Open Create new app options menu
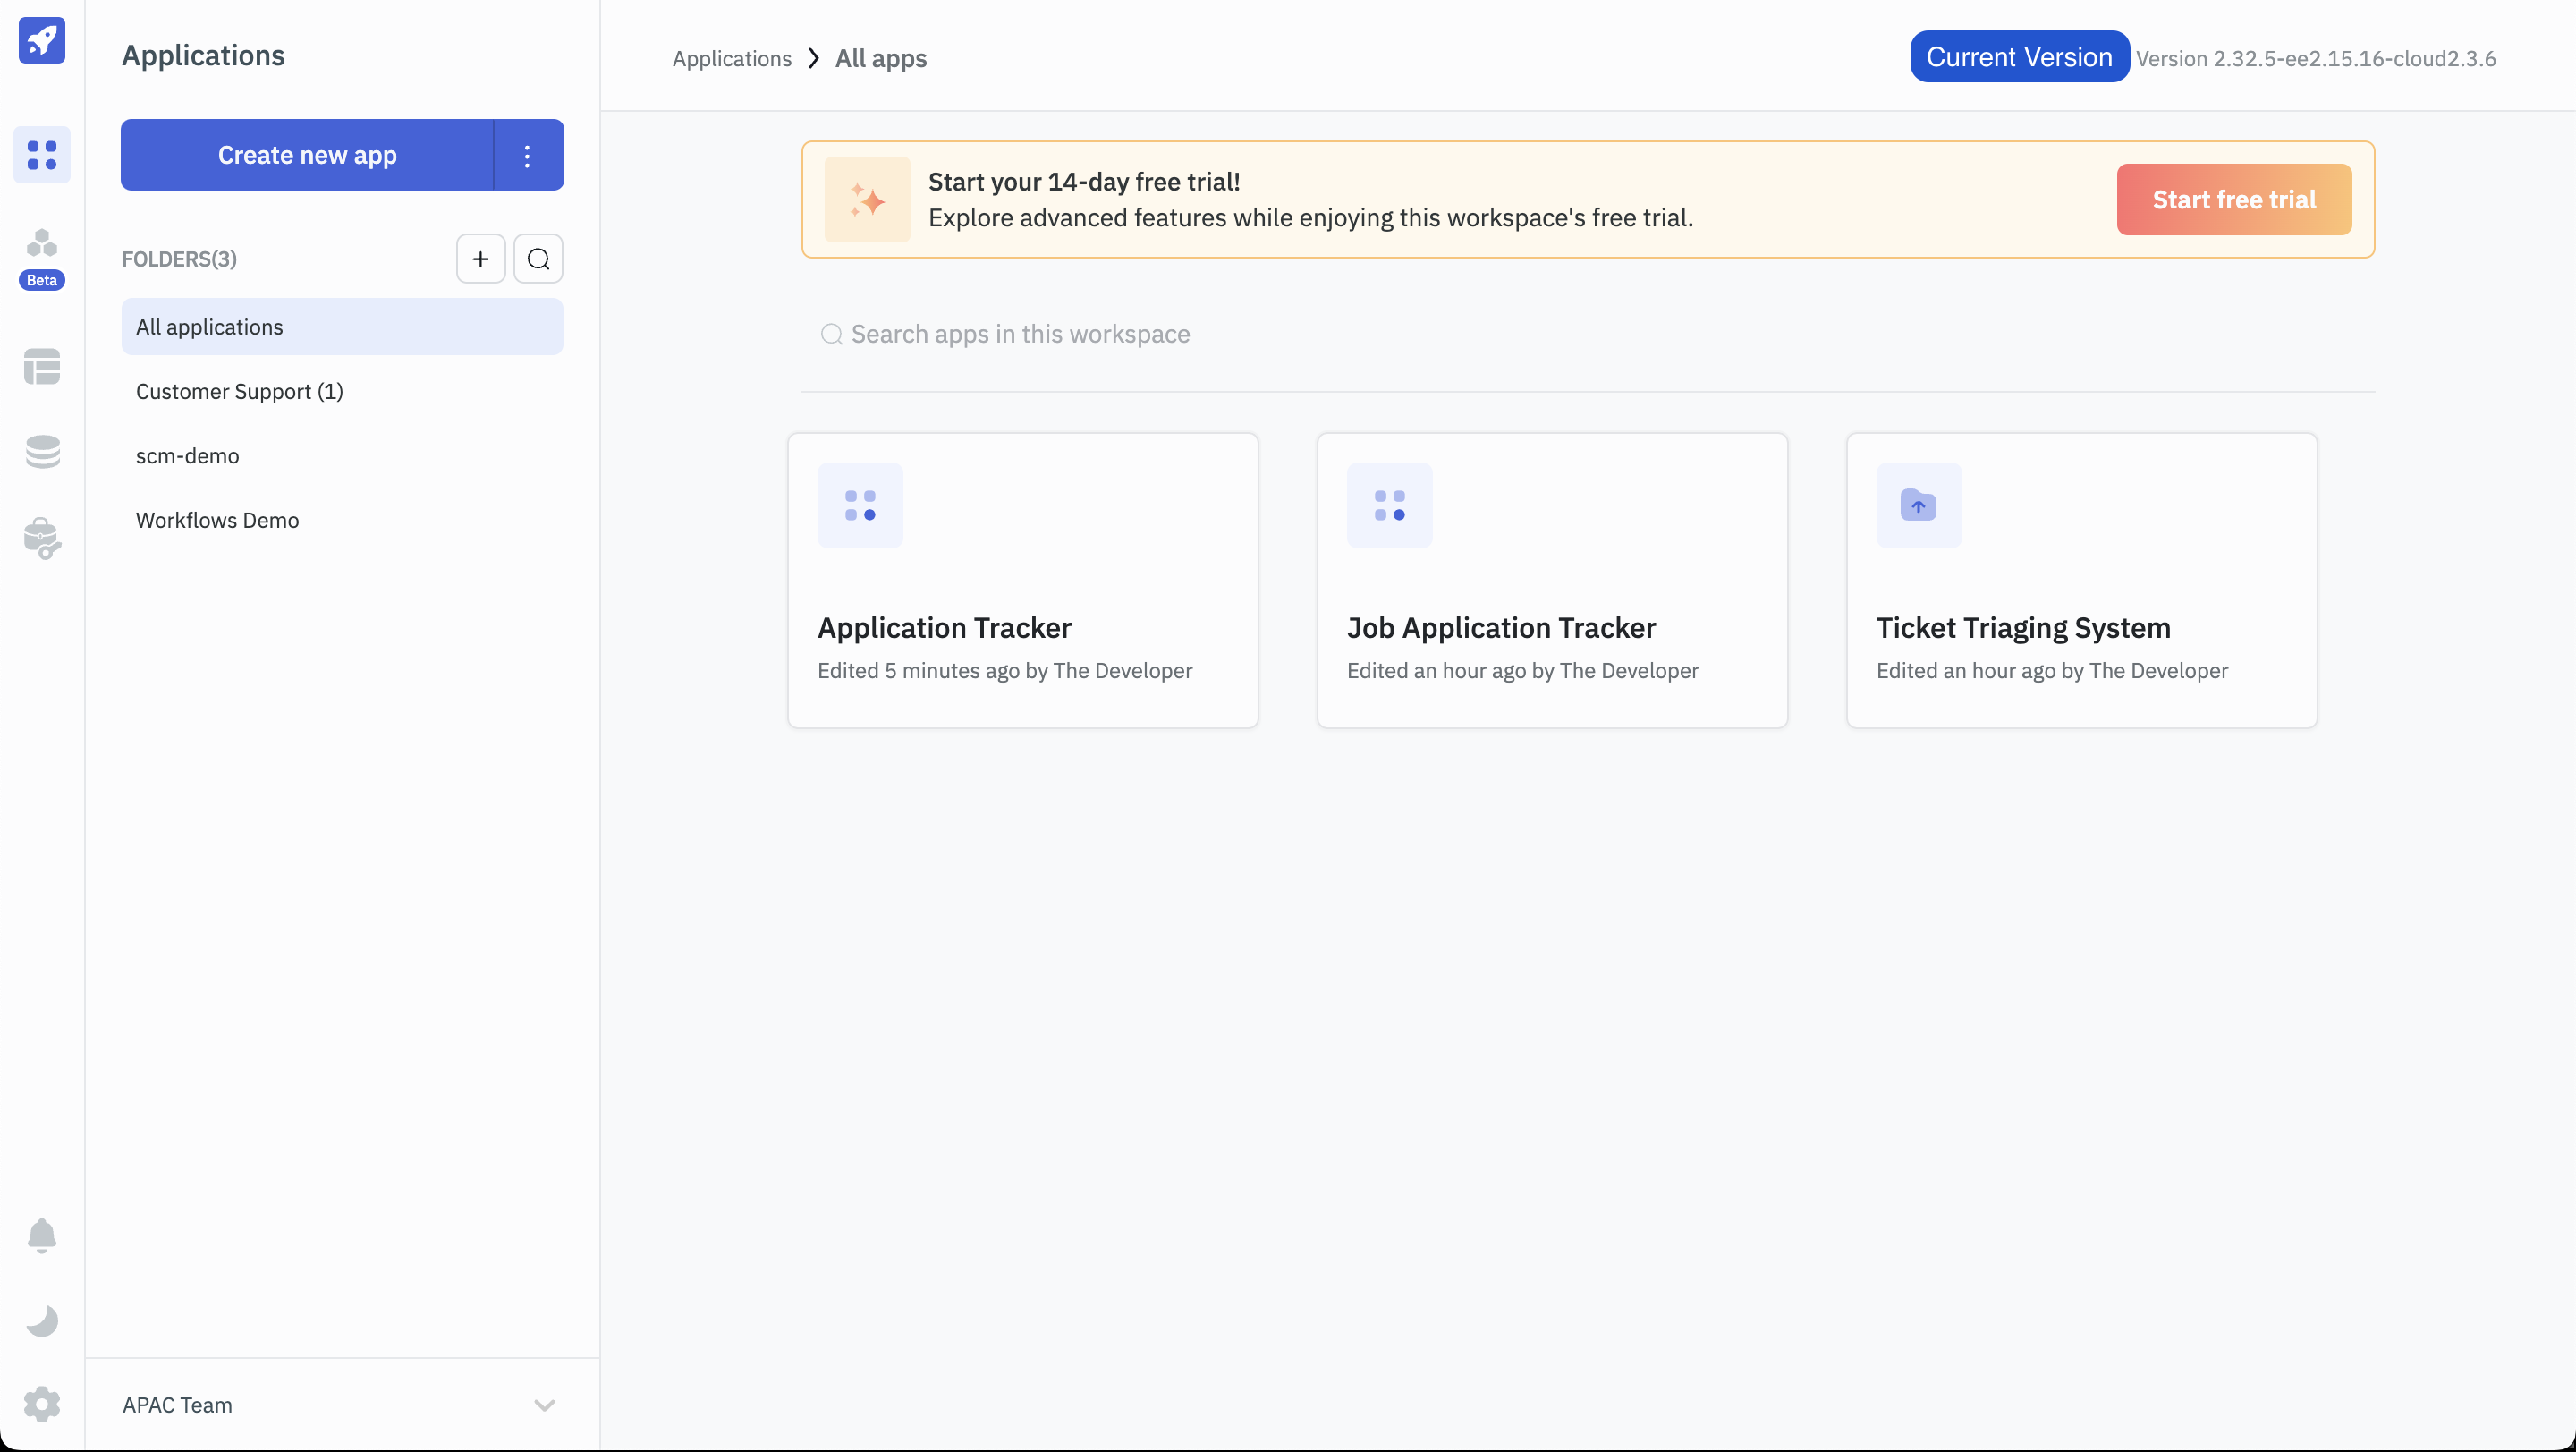 (x=527, y=155)
